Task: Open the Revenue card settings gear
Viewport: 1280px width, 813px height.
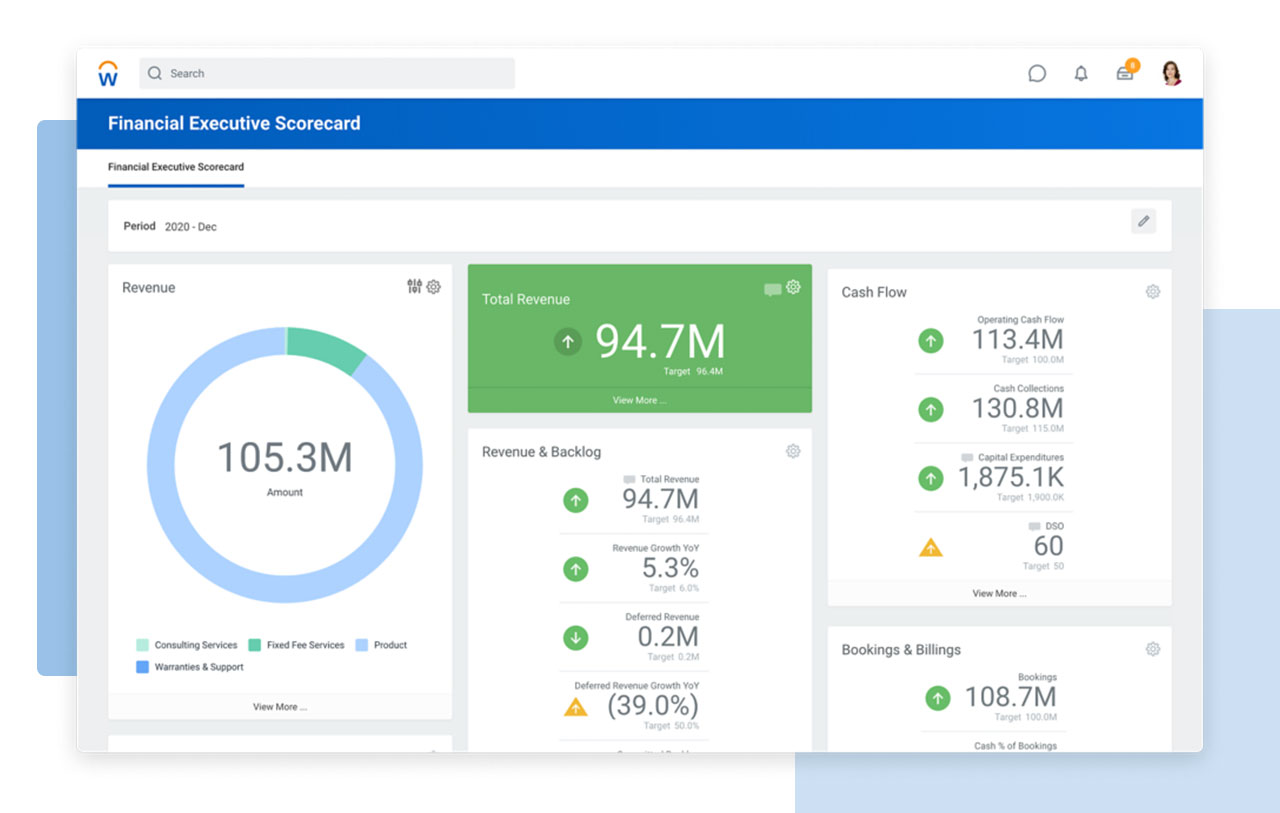Action: [x=434, y=287]
